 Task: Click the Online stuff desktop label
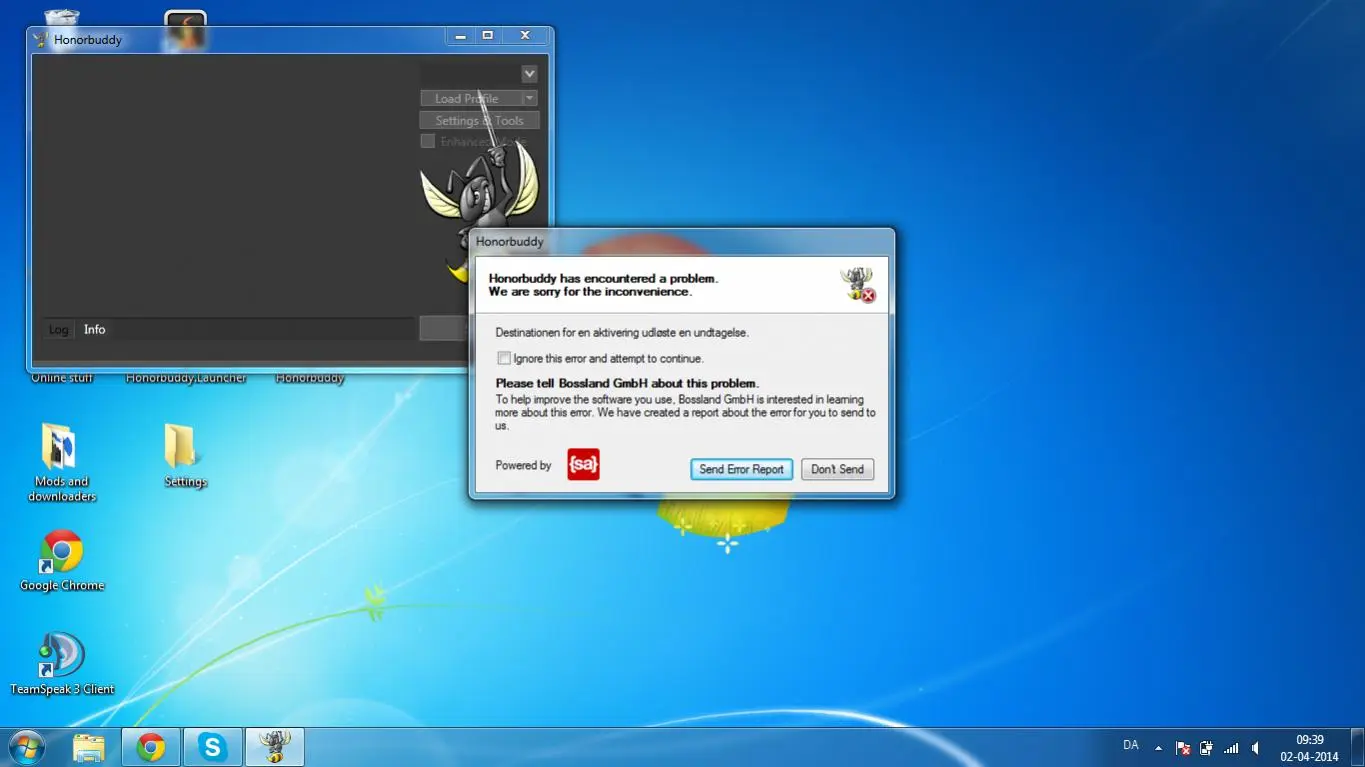(62, 378)
